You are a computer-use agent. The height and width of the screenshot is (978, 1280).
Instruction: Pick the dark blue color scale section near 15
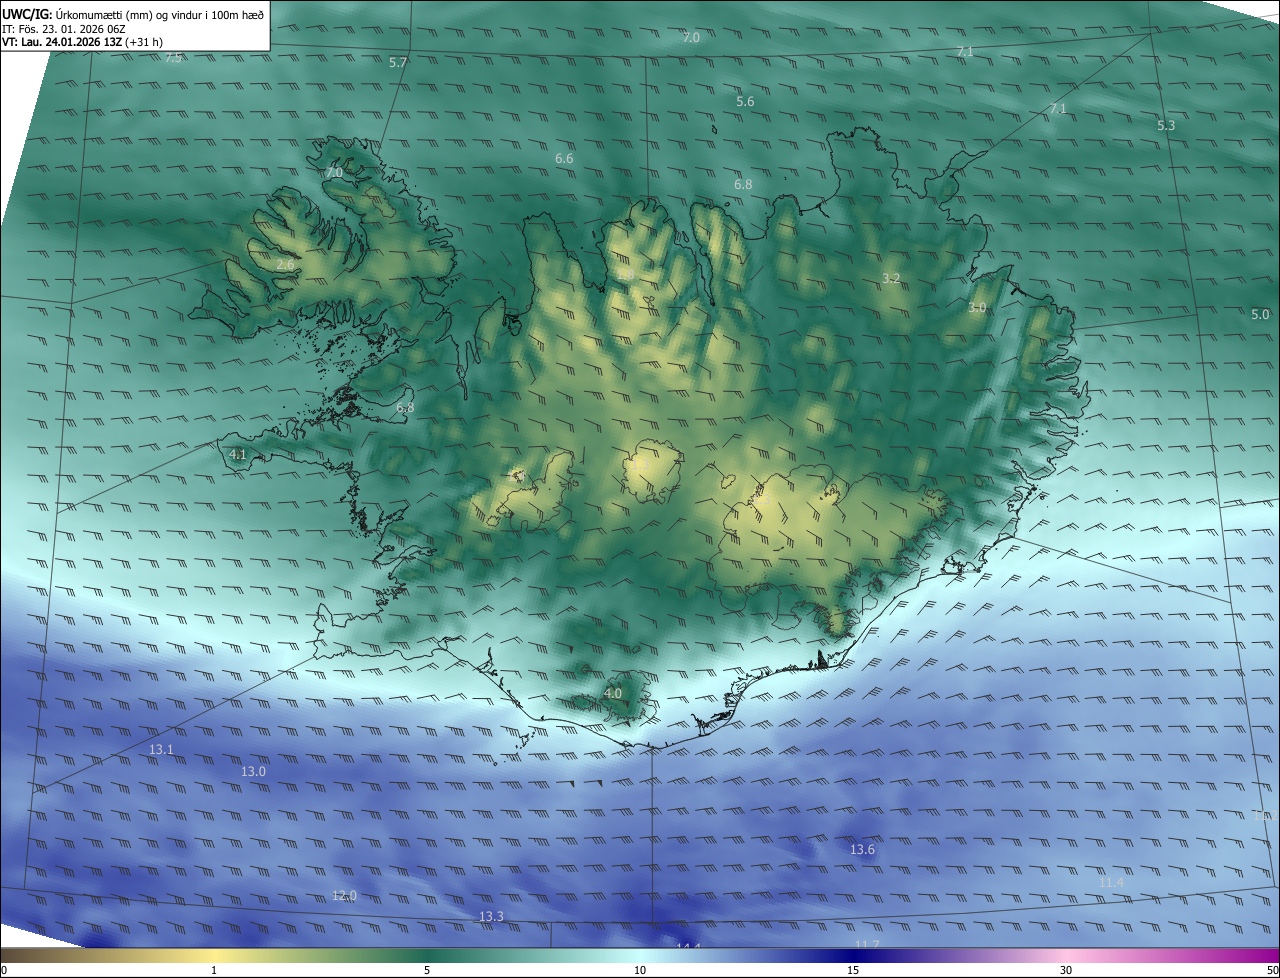tap(853, 956)
